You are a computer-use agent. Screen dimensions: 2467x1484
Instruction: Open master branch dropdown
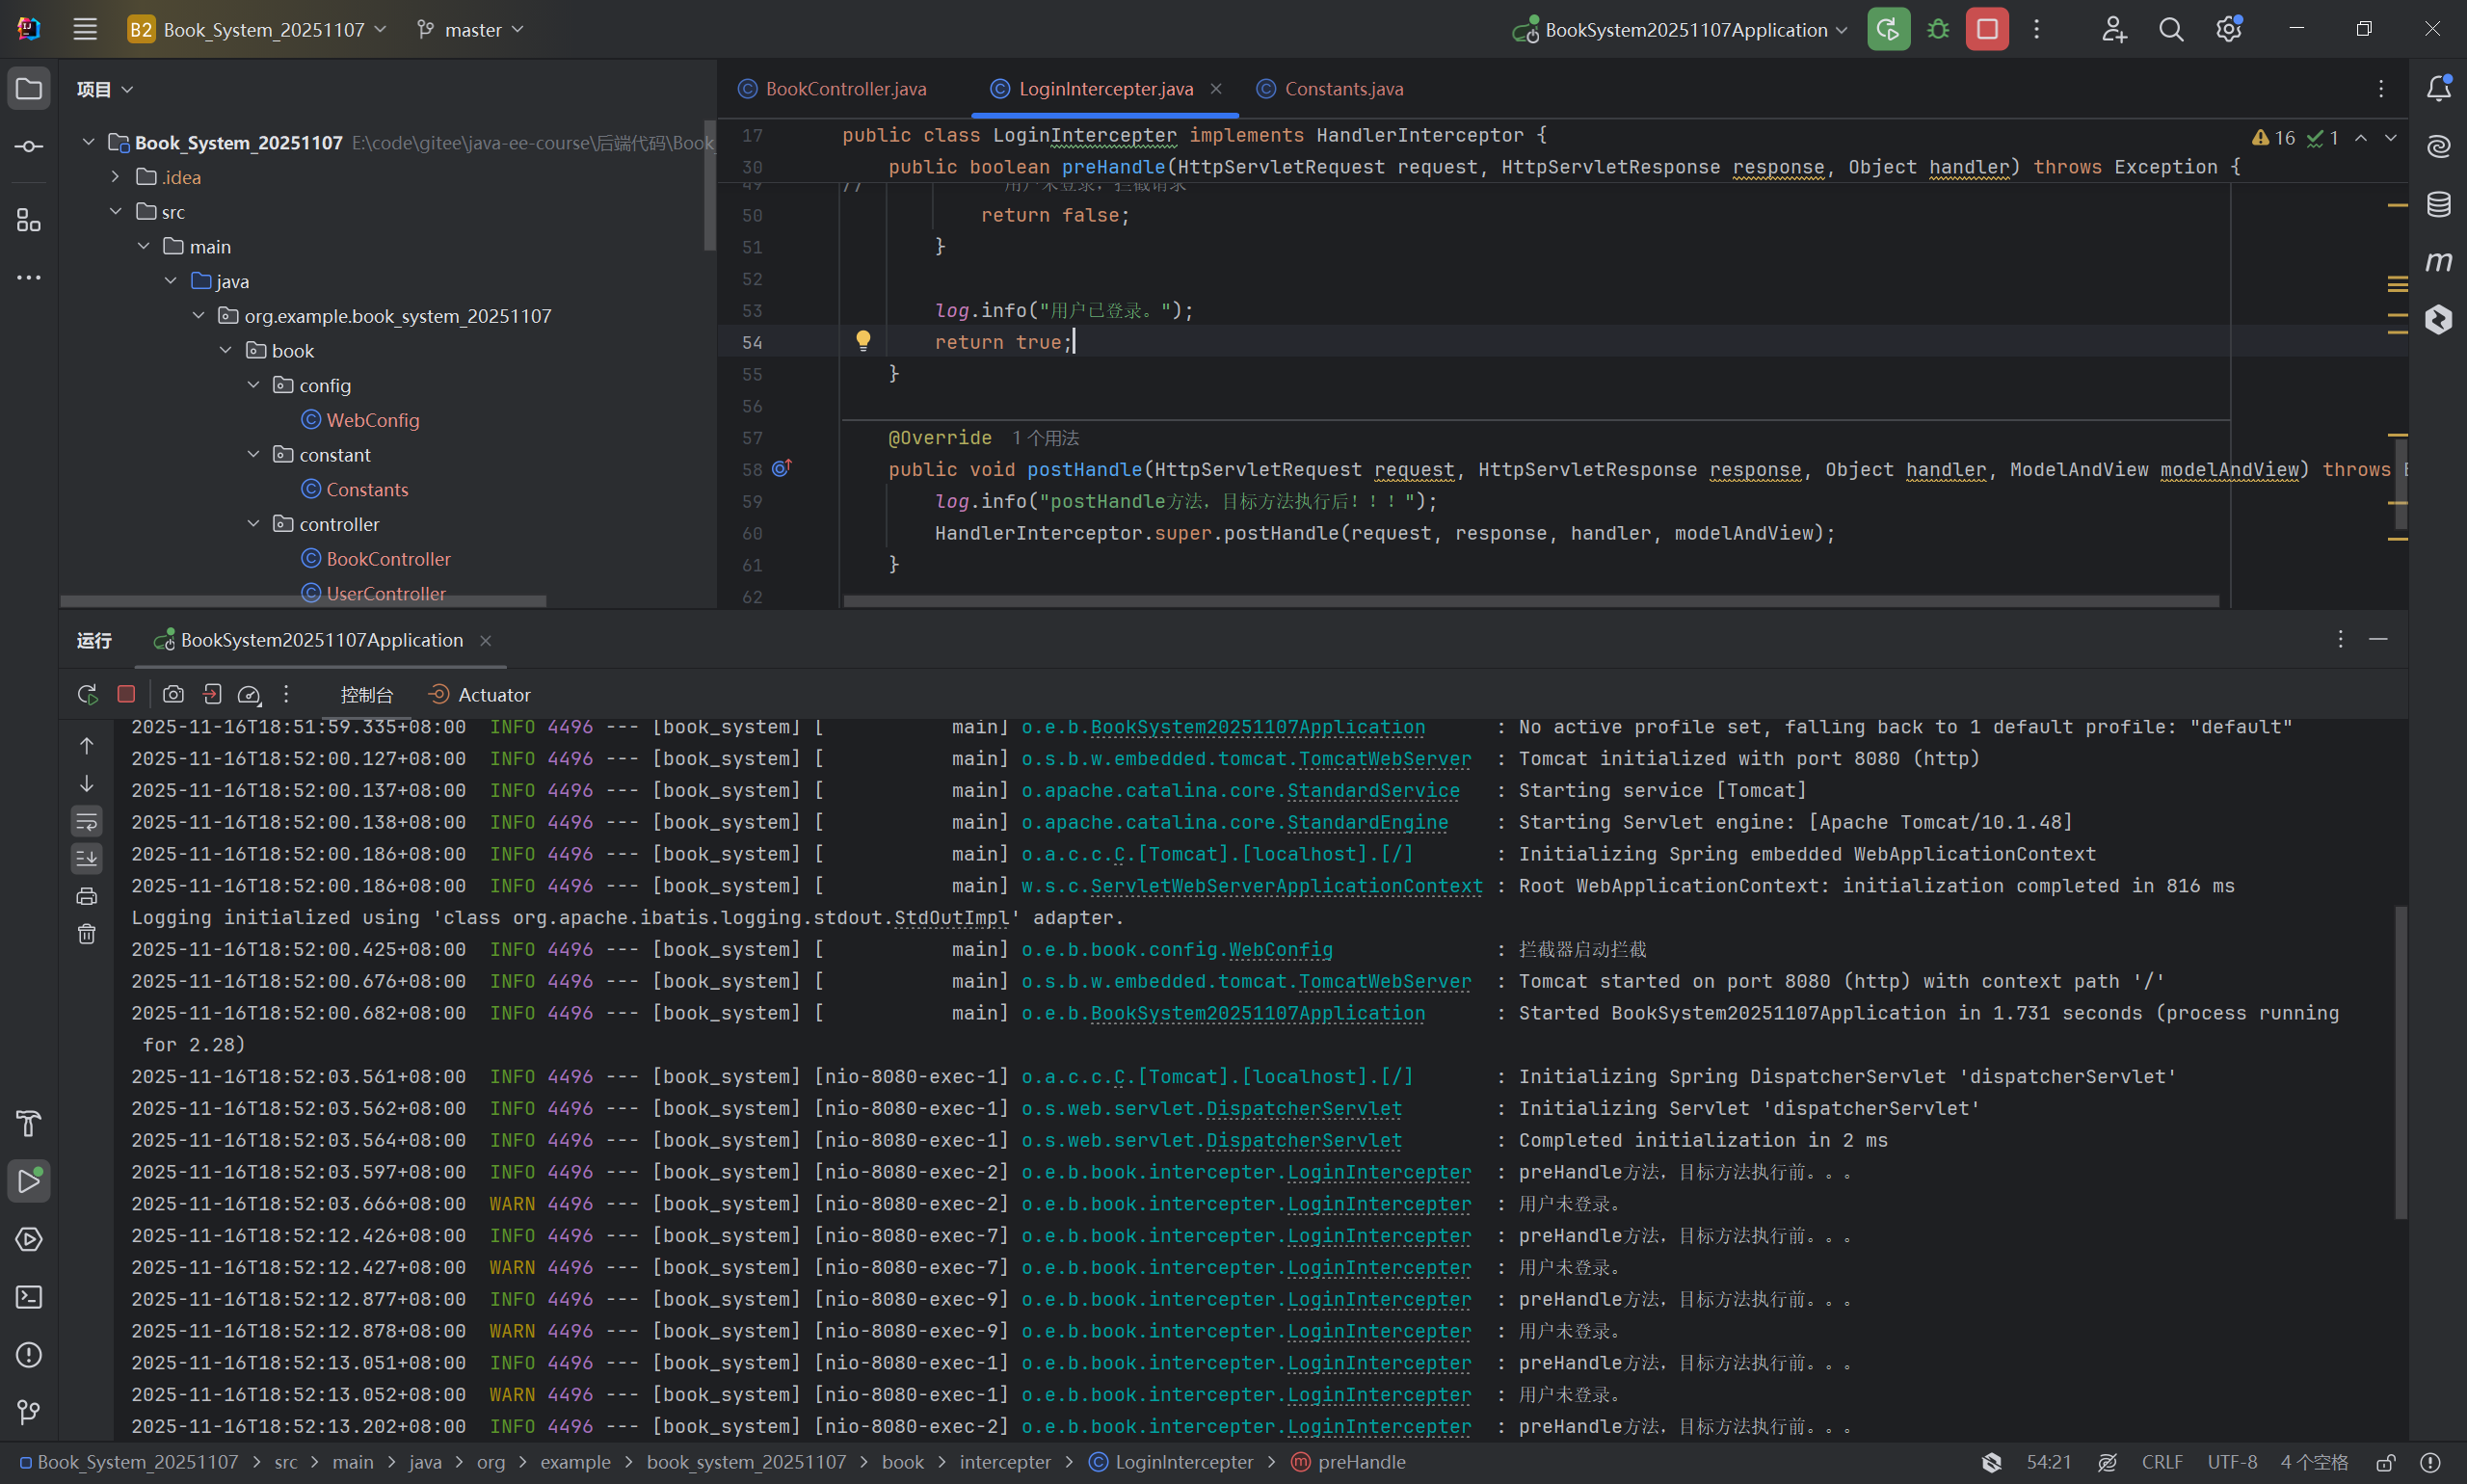[470, 29]
